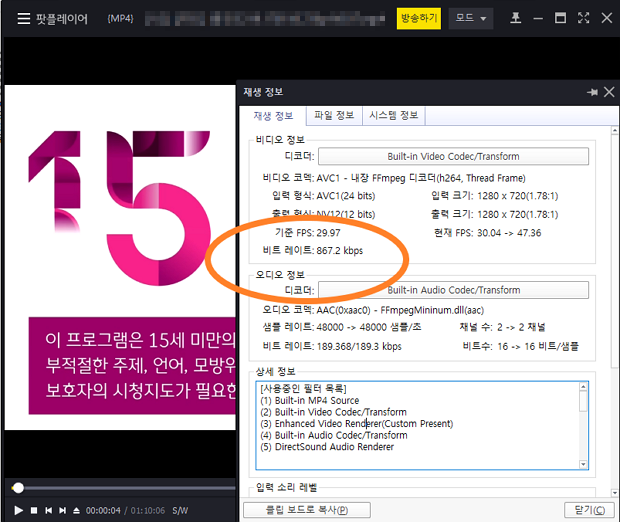Click the {MP4} format label in title bar
The height and width of the screenshot is (522, 620).
120,19
